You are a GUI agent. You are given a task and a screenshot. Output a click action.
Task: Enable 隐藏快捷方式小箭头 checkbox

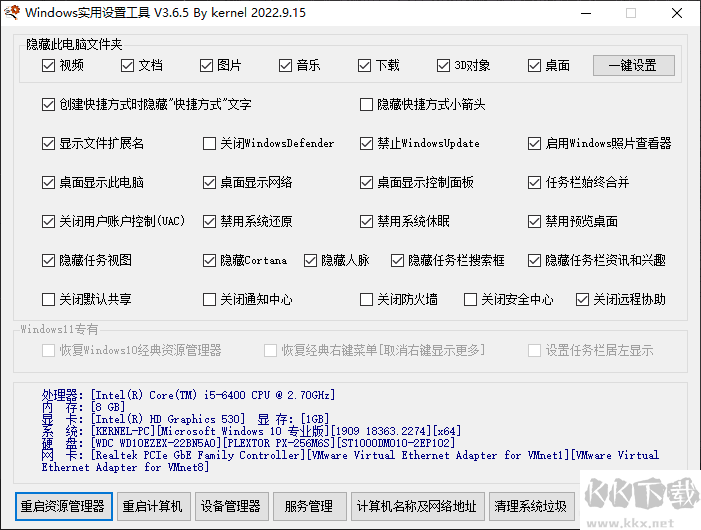(366, 105)
